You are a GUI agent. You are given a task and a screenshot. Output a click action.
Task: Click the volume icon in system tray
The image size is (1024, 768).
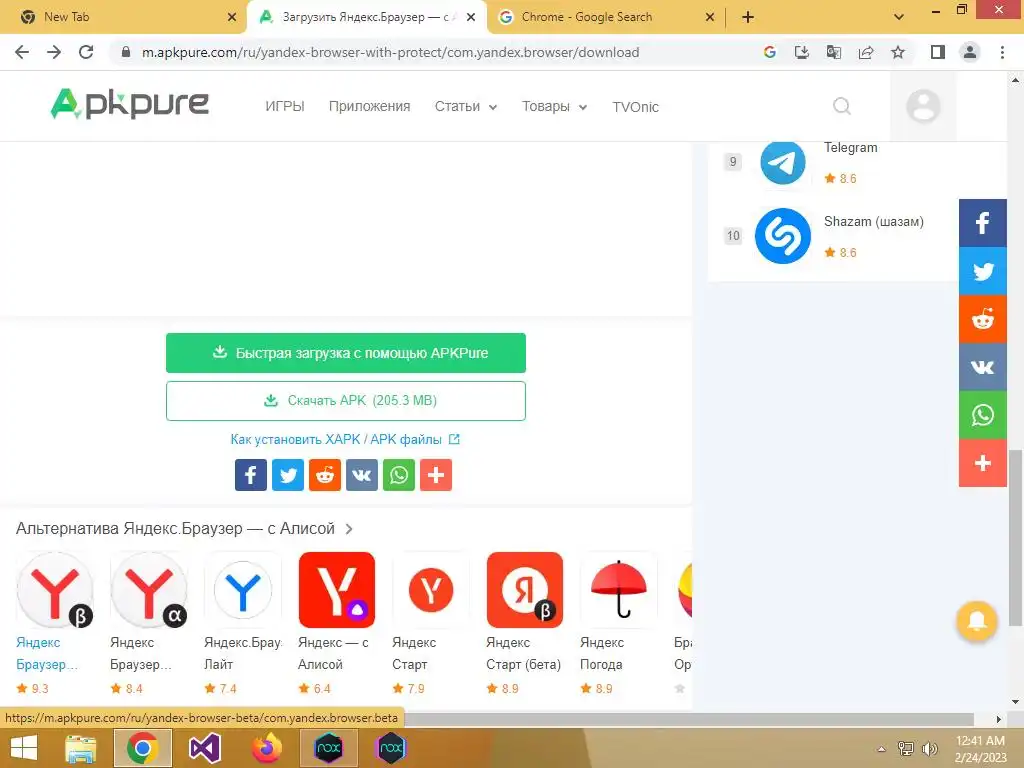coord(930,749)
